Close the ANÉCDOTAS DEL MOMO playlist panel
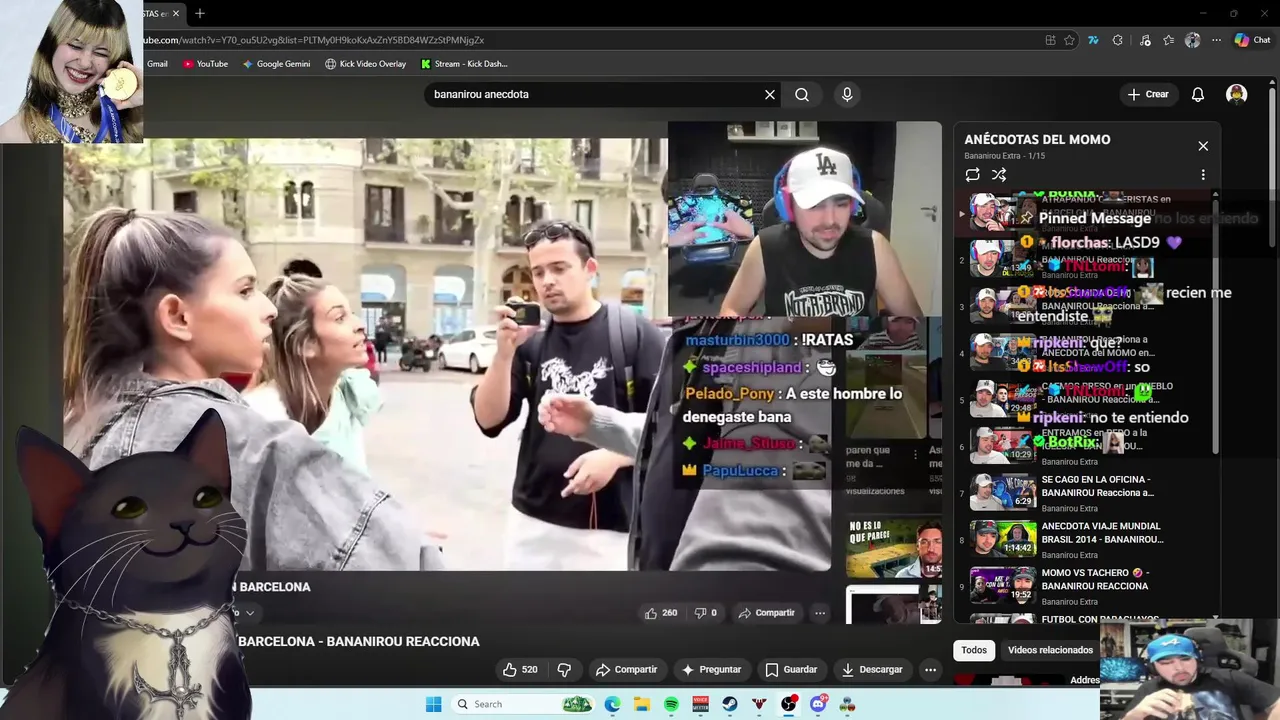 pyautogui.click(x=1203, y=146)
